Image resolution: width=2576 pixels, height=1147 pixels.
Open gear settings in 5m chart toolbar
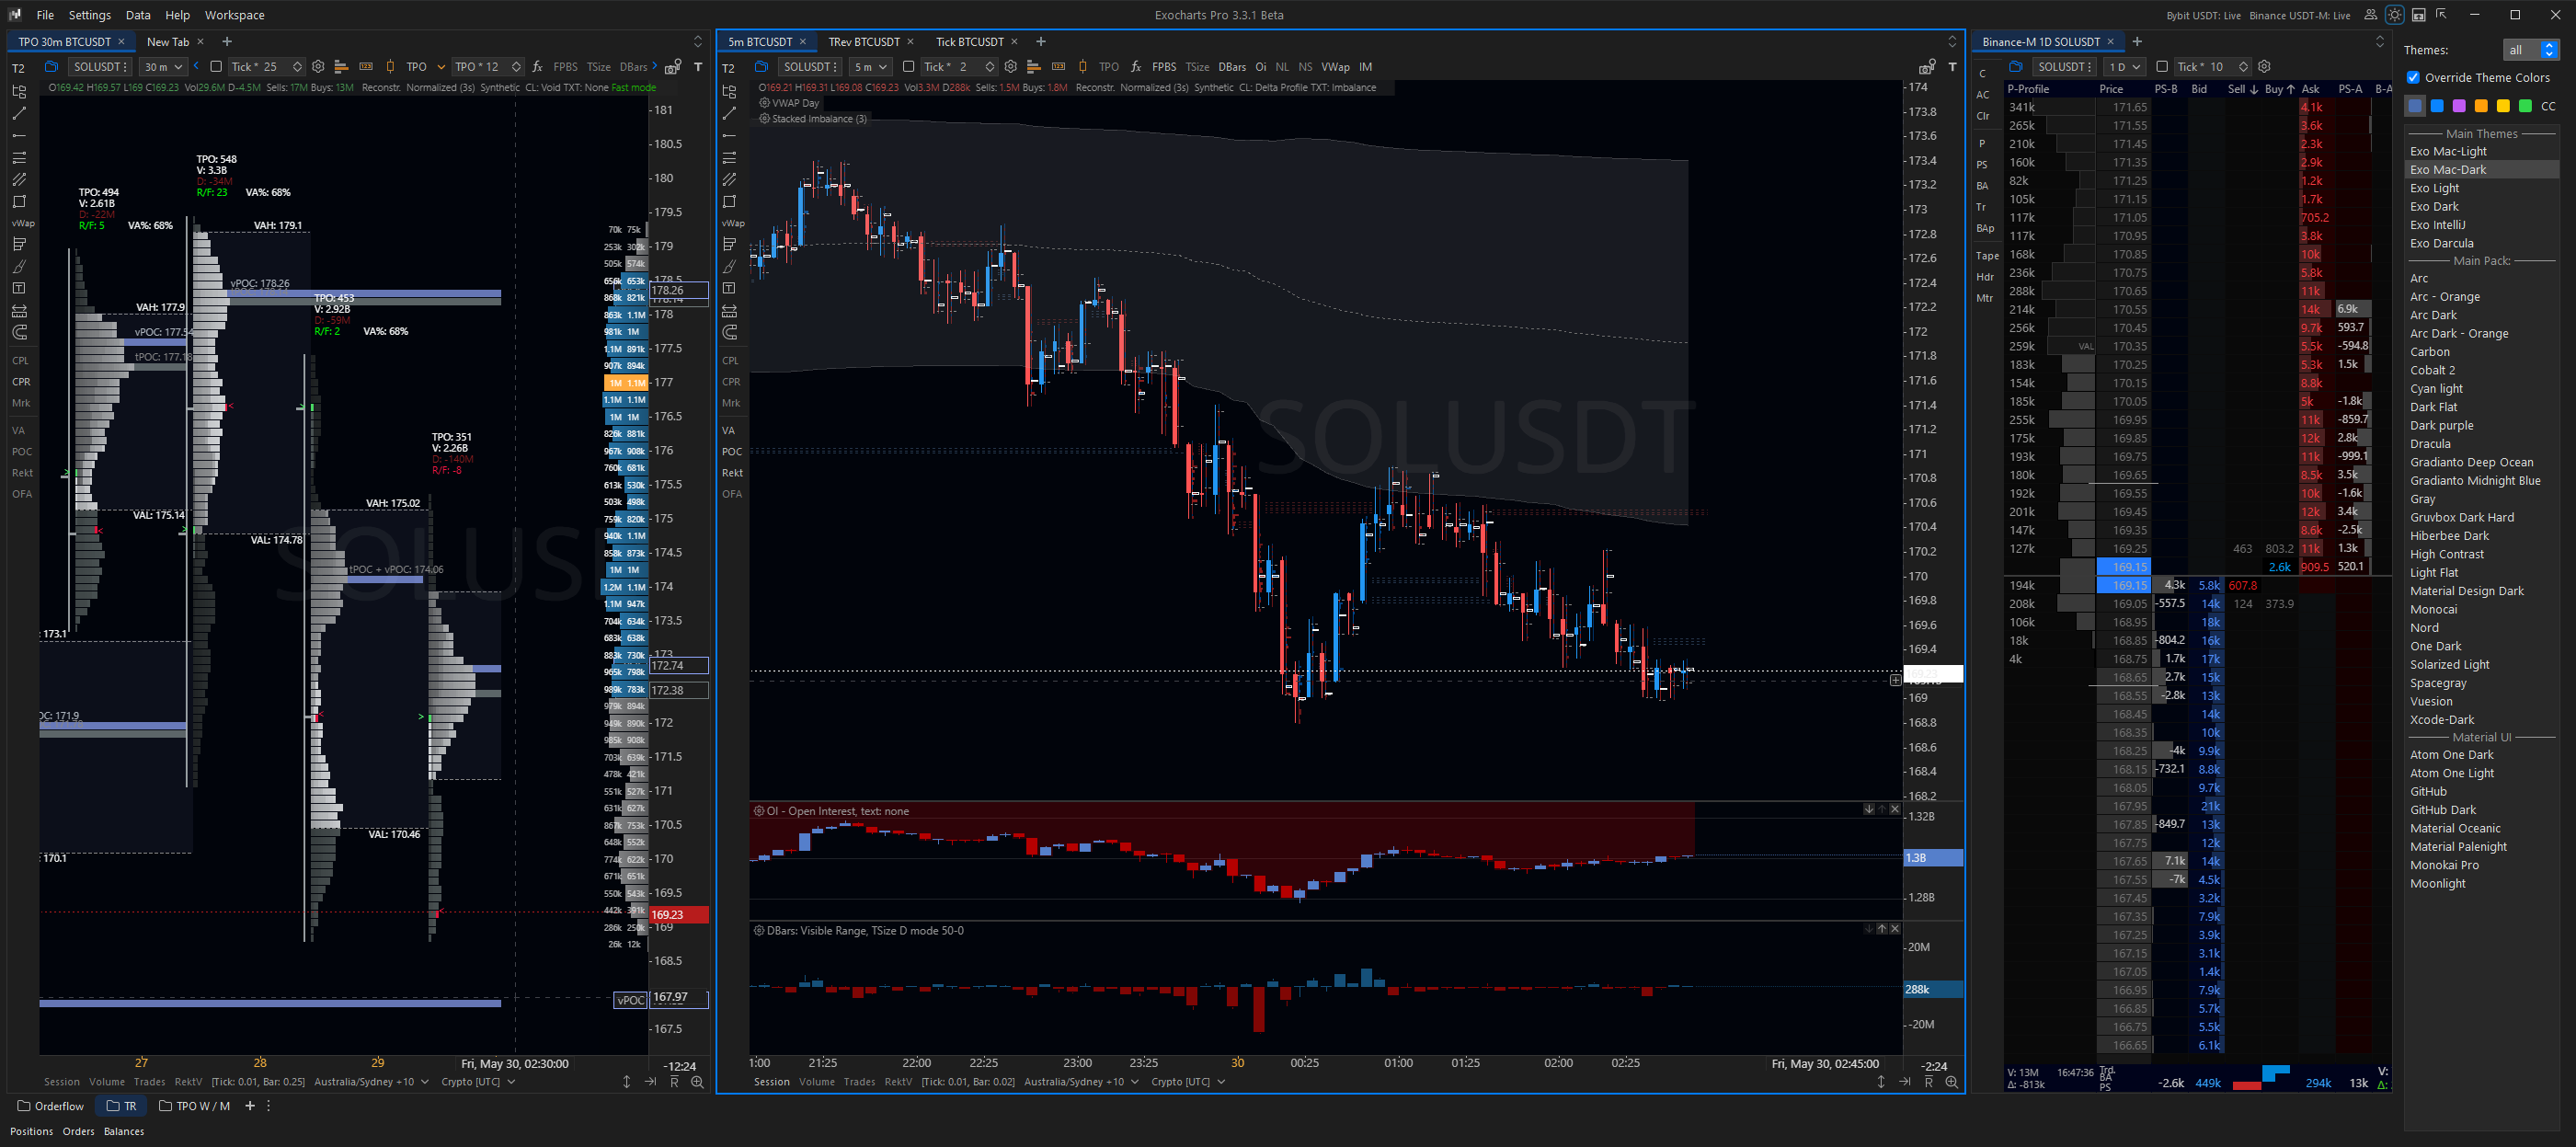[x=1011, y=67]
